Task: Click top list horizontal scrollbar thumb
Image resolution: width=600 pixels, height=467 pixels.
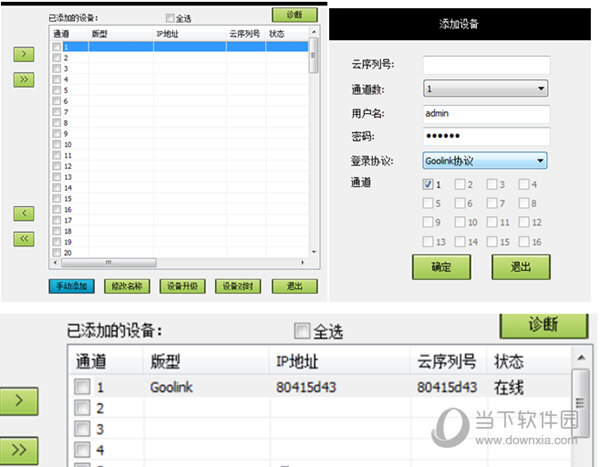Action: [x=109, y=262]
